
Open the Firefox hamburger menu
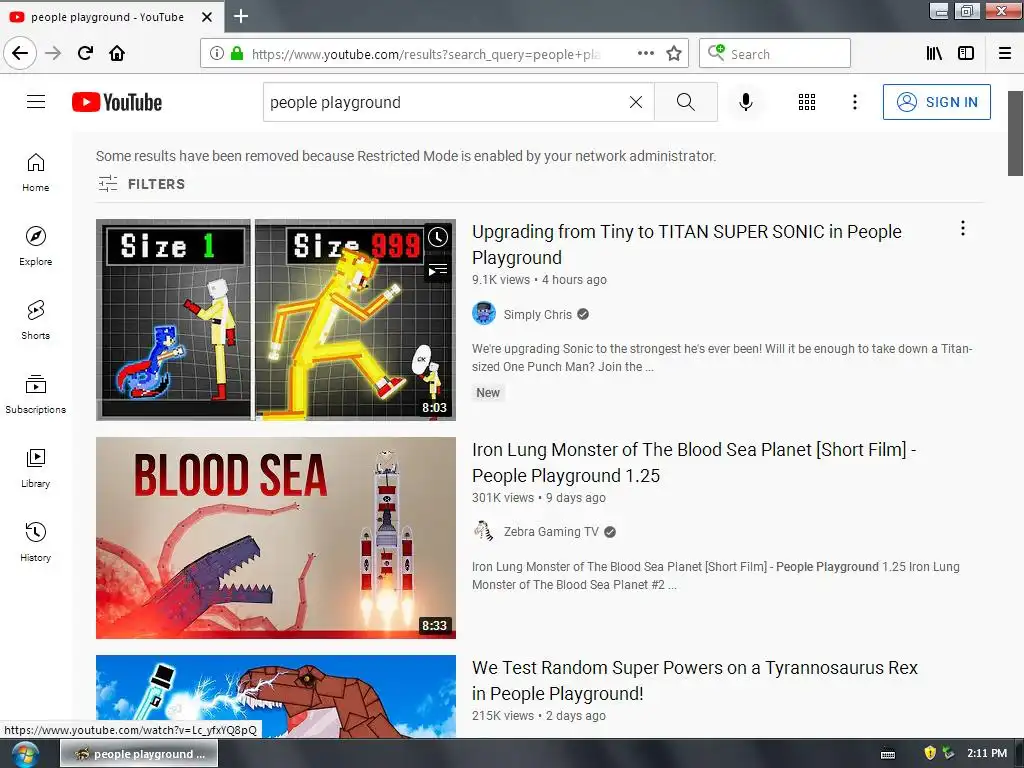coord(1005,54)
